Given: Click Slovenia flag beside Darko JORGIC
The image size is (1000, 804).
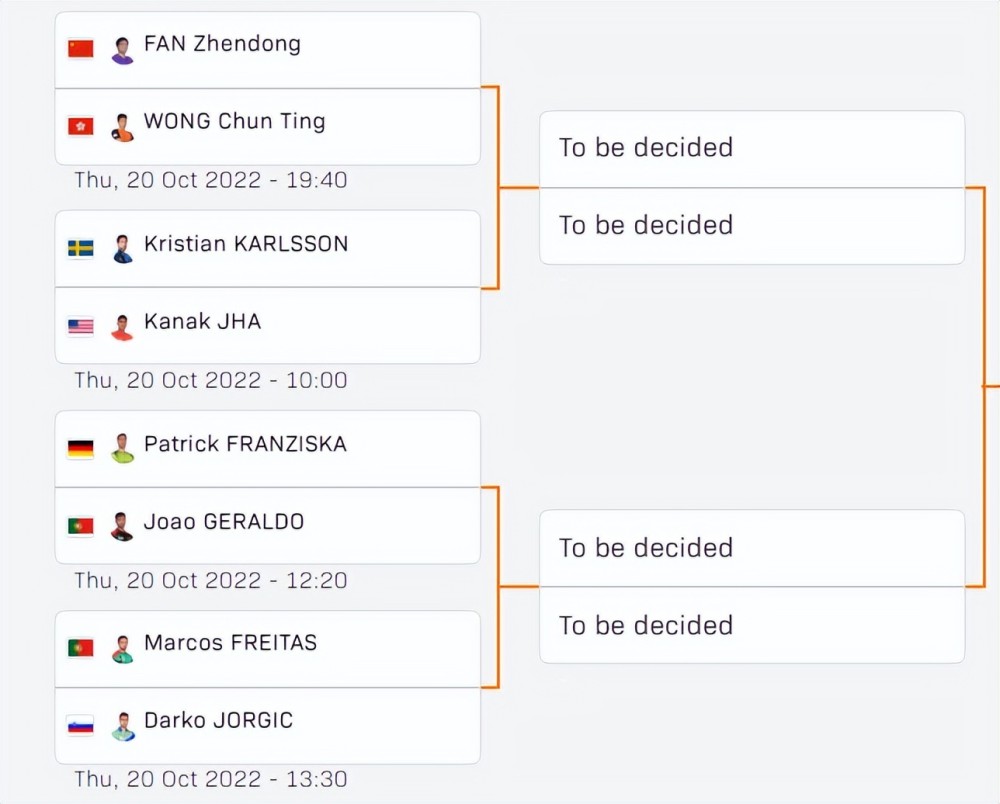Looking at the screenshot, I should coord(81,725).
